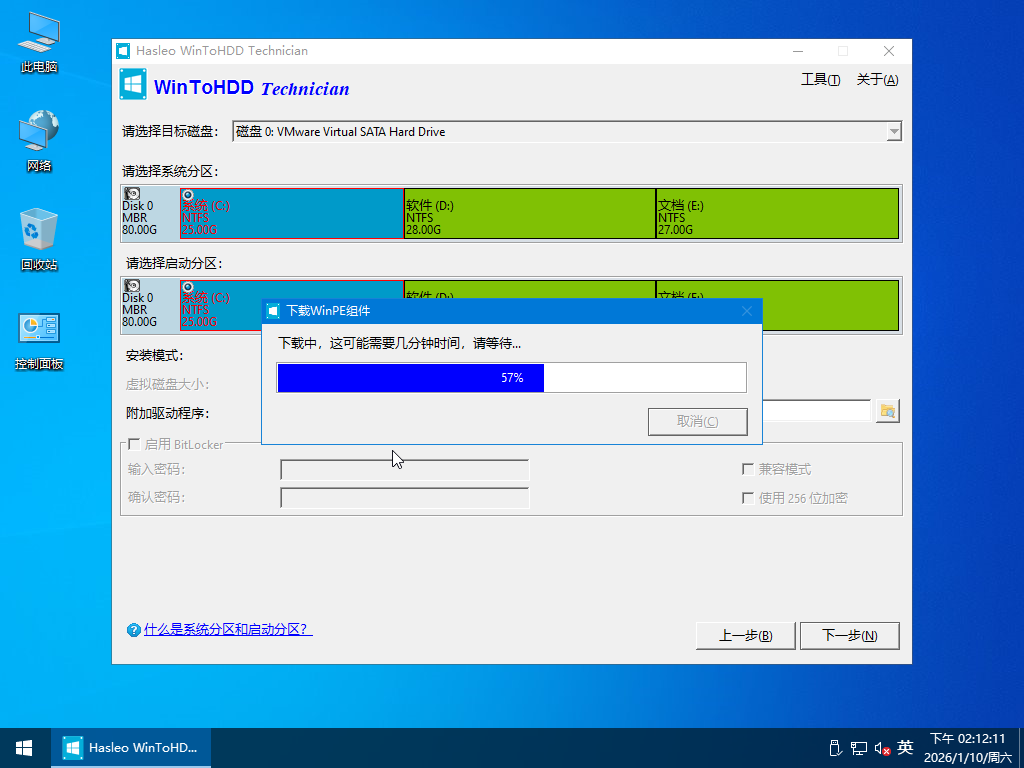The width and height of the screenshot is (1024, 768).
Task: Click the 下一步(N) button
Action: coord(849,635)
